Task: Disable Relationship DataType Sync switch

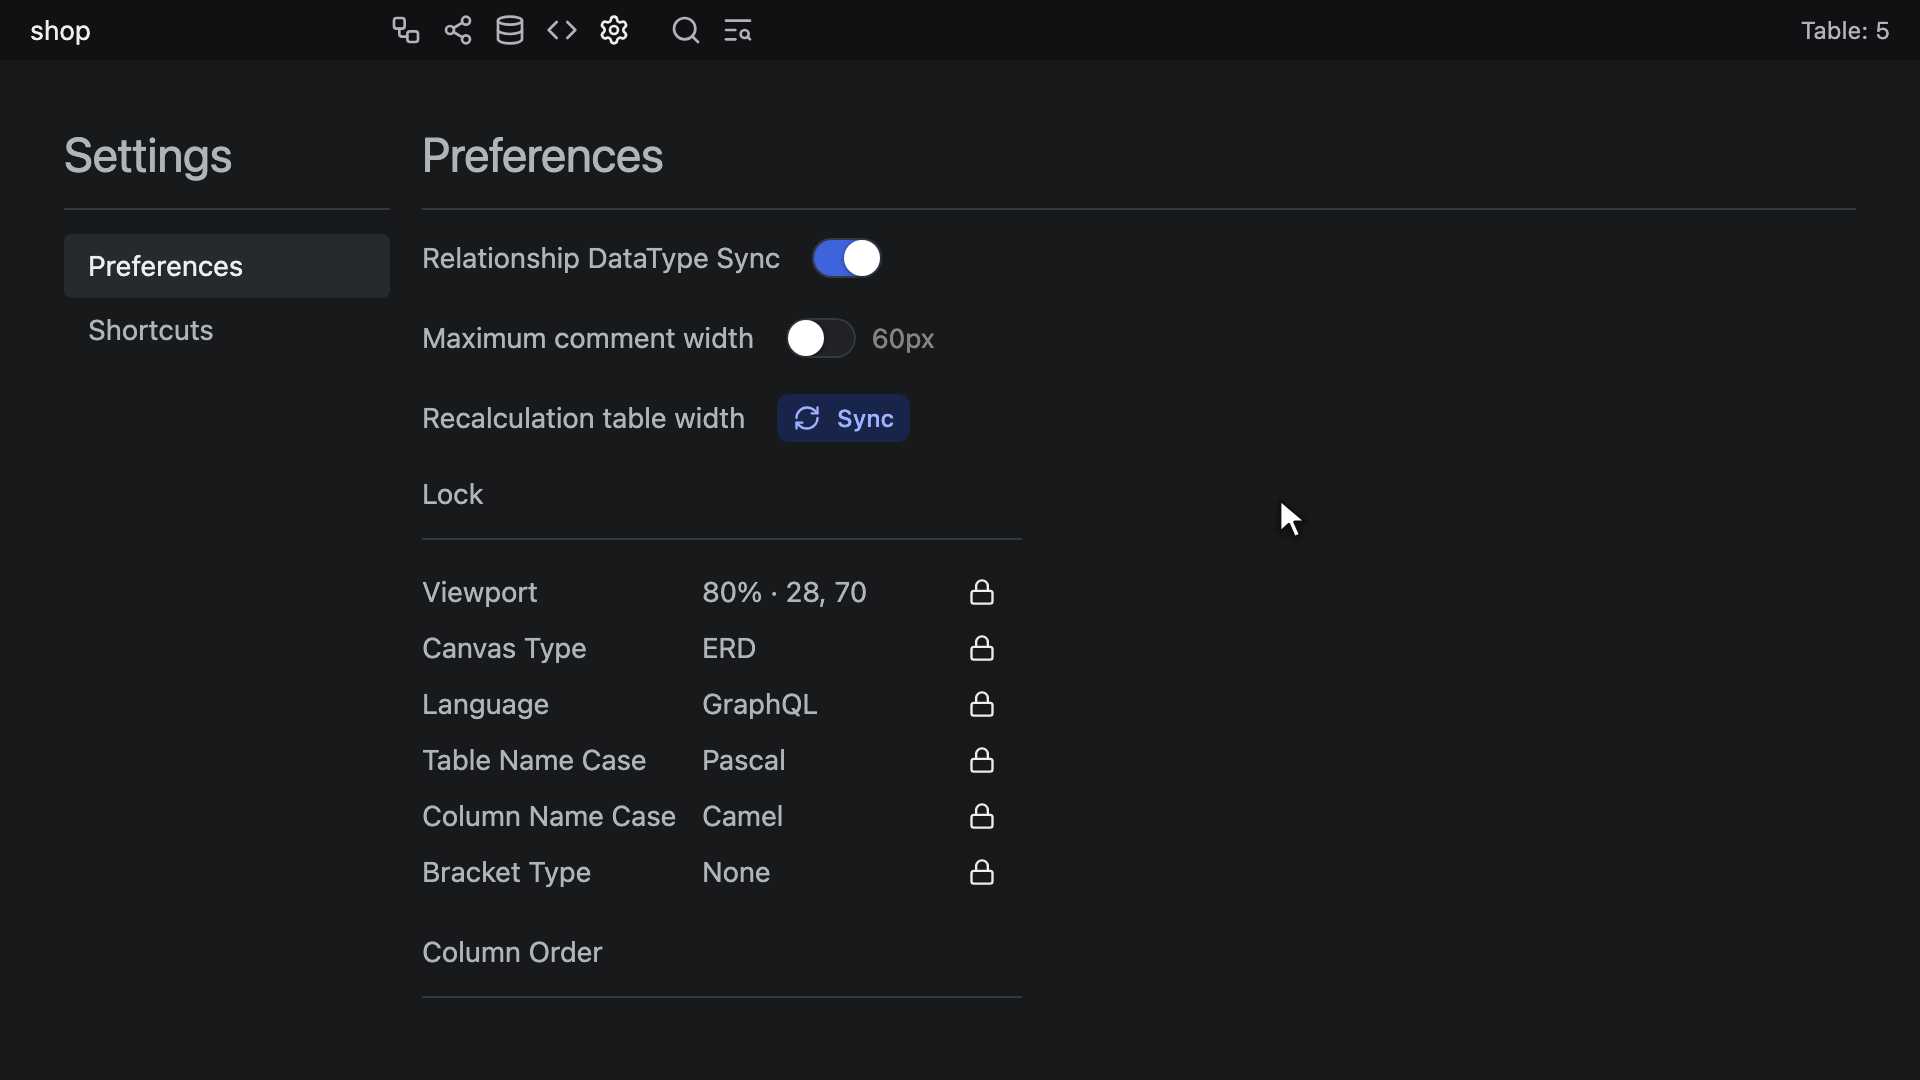Action: [847, 258]
